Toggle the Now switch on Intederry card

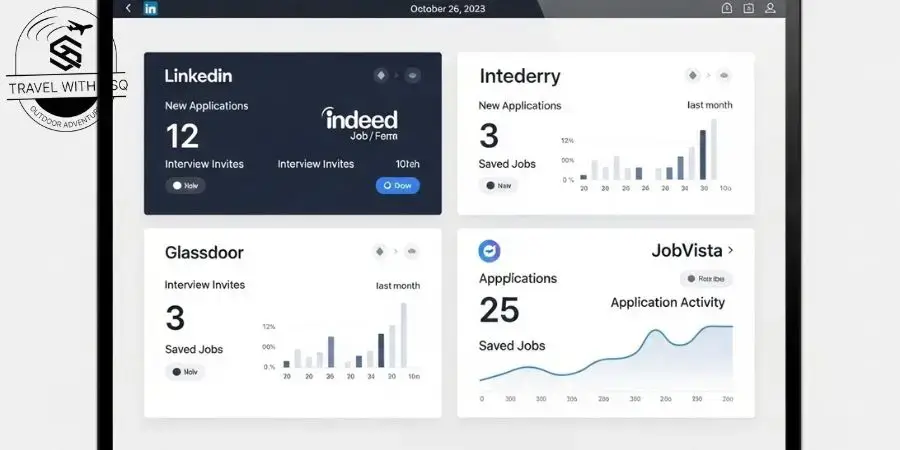(x=498, y=185)
